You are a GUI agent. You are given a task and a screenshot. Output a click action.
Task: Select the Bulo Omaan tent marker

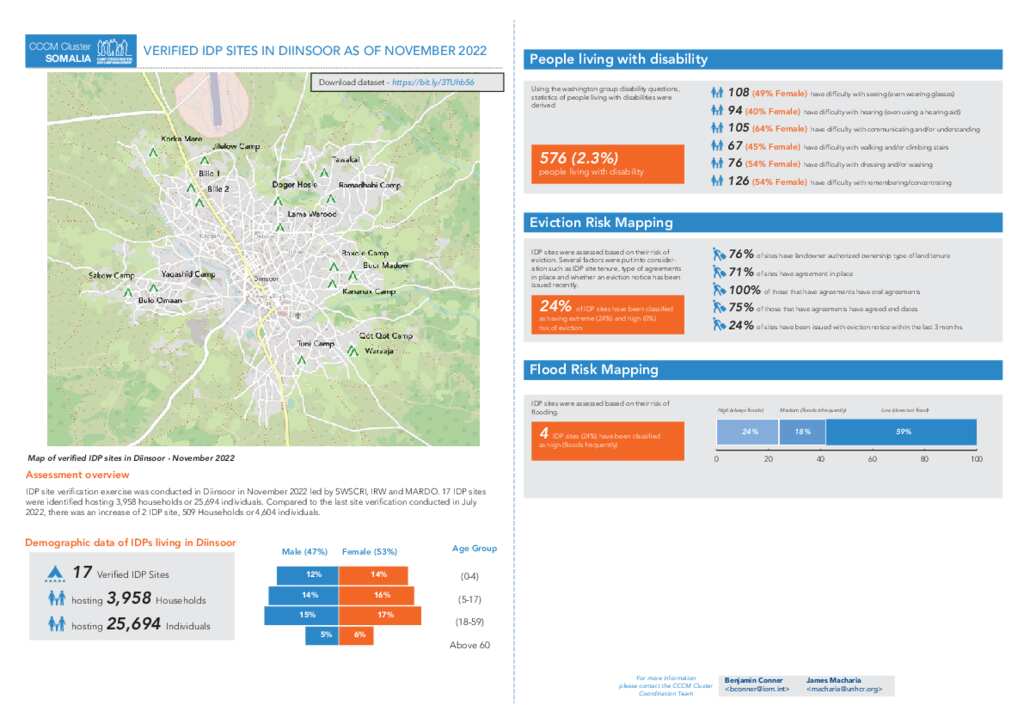click(153, 288)
